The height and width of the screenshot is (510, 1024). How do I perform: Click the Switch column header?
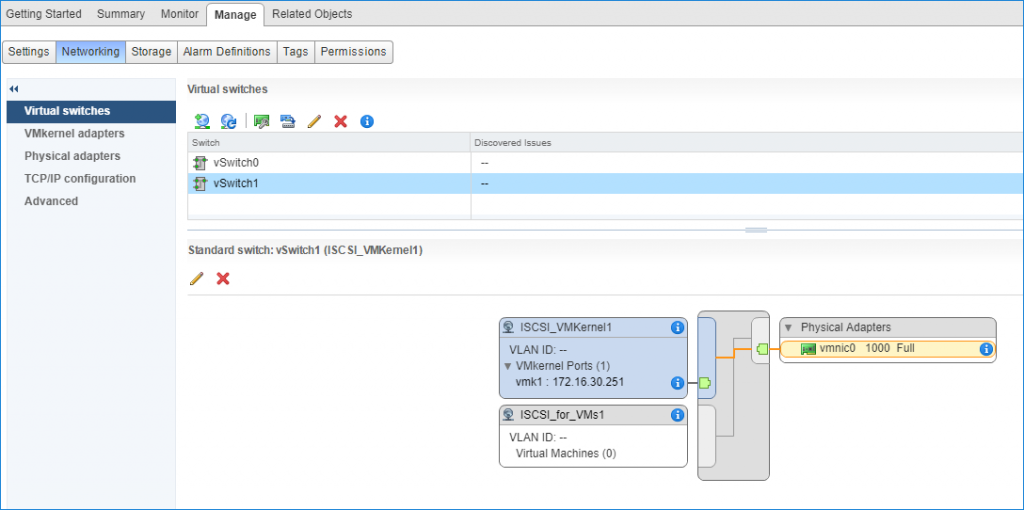pos(329,142)
